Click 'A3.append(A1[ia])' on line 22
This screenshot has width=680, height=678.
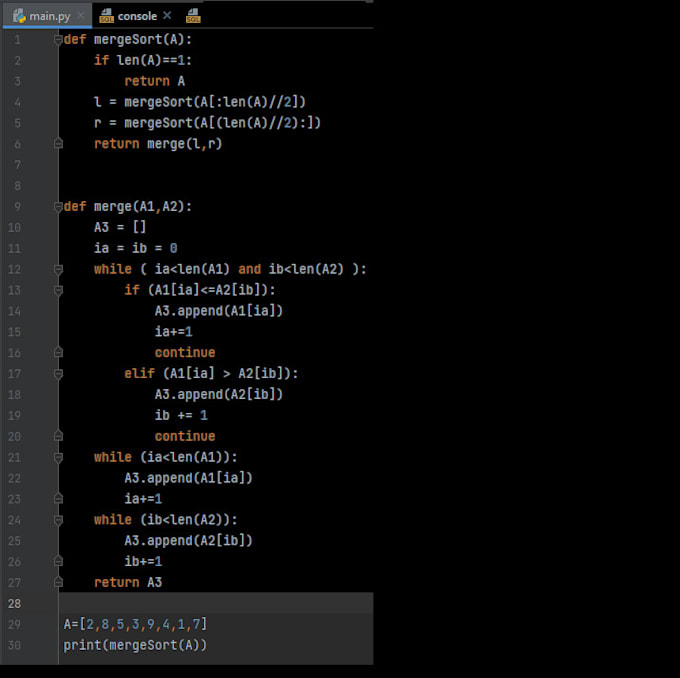click(189, 478)
